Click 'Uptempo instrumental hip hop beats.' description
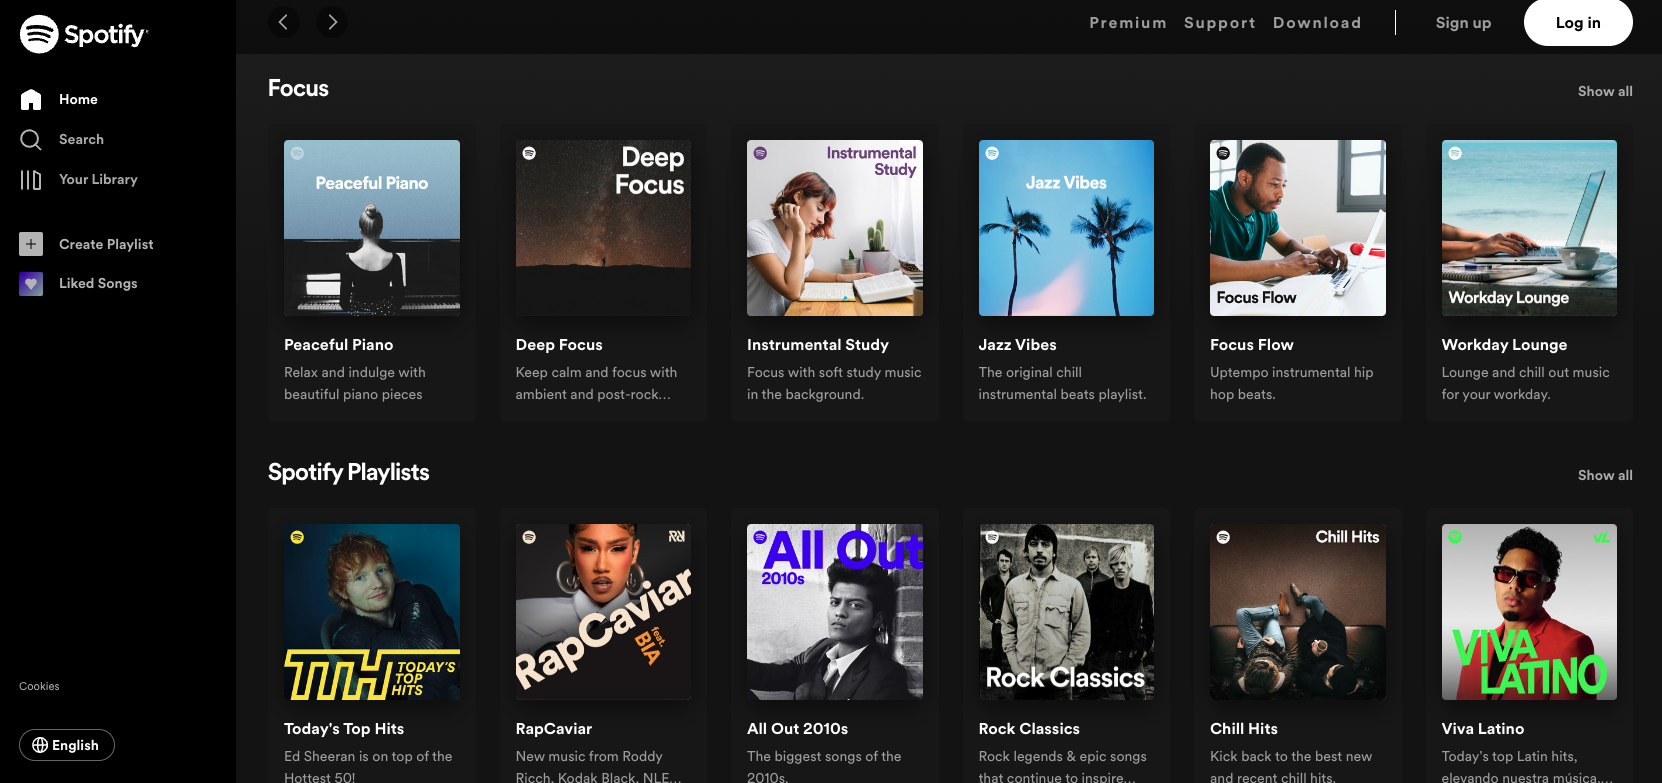1662x783 pixels. coord(1292,383)
